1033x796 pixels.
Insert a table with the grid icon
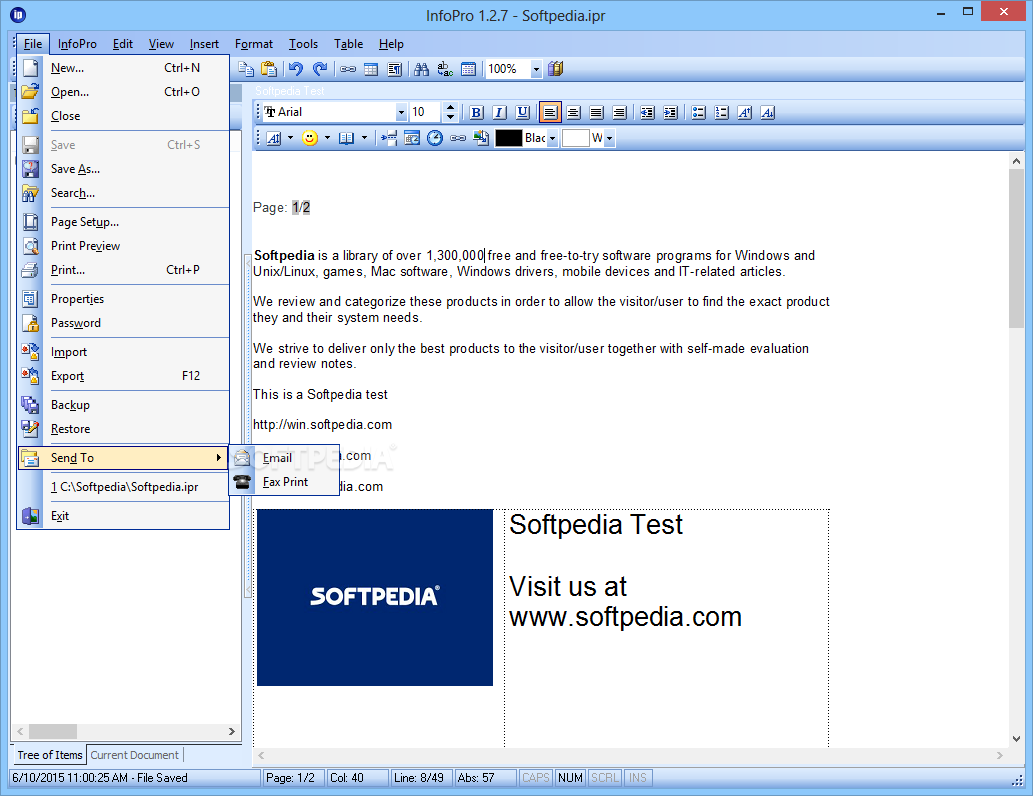371,69
